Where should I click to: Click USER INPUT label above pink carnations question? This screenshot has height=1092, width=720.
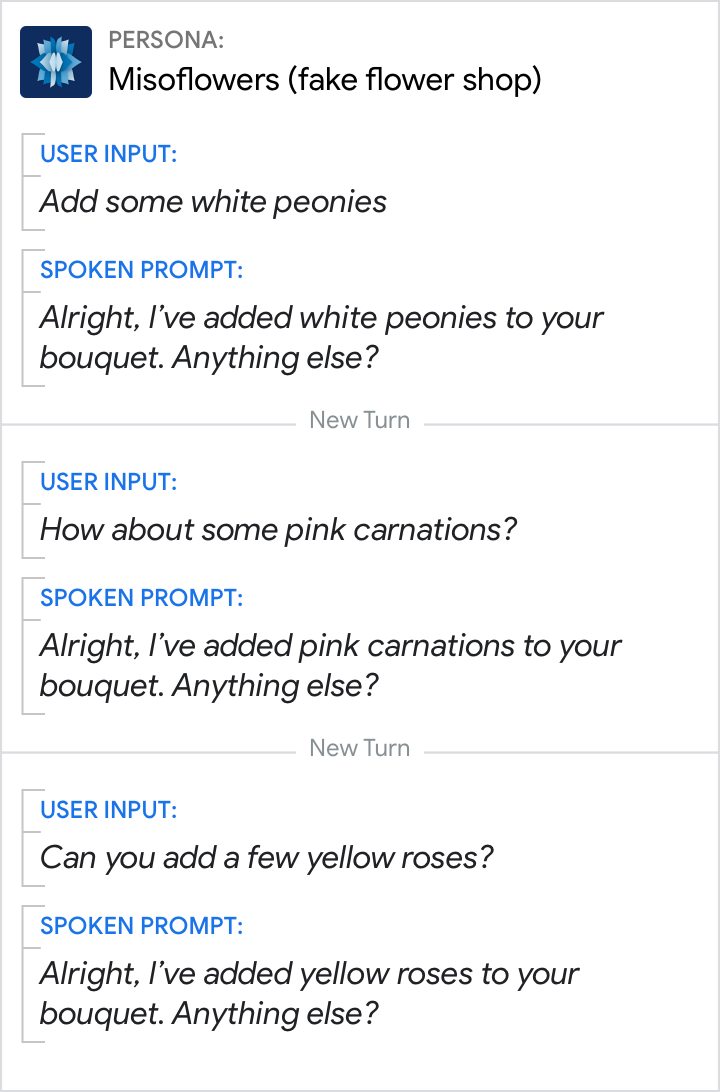(108, 482)
